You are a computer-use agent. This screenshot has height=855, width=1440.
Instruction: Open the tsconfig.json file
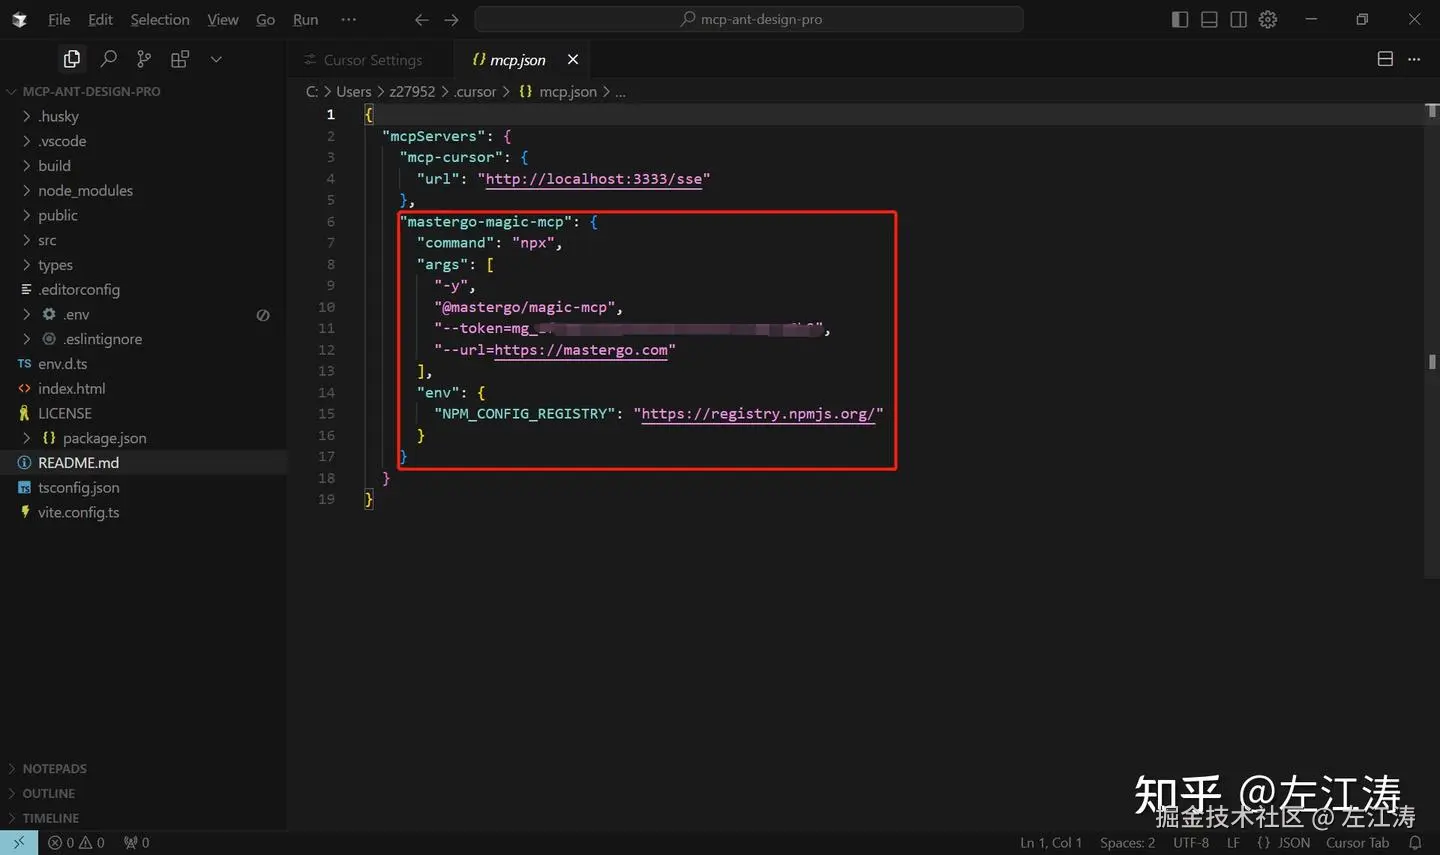tap(143, 487)
